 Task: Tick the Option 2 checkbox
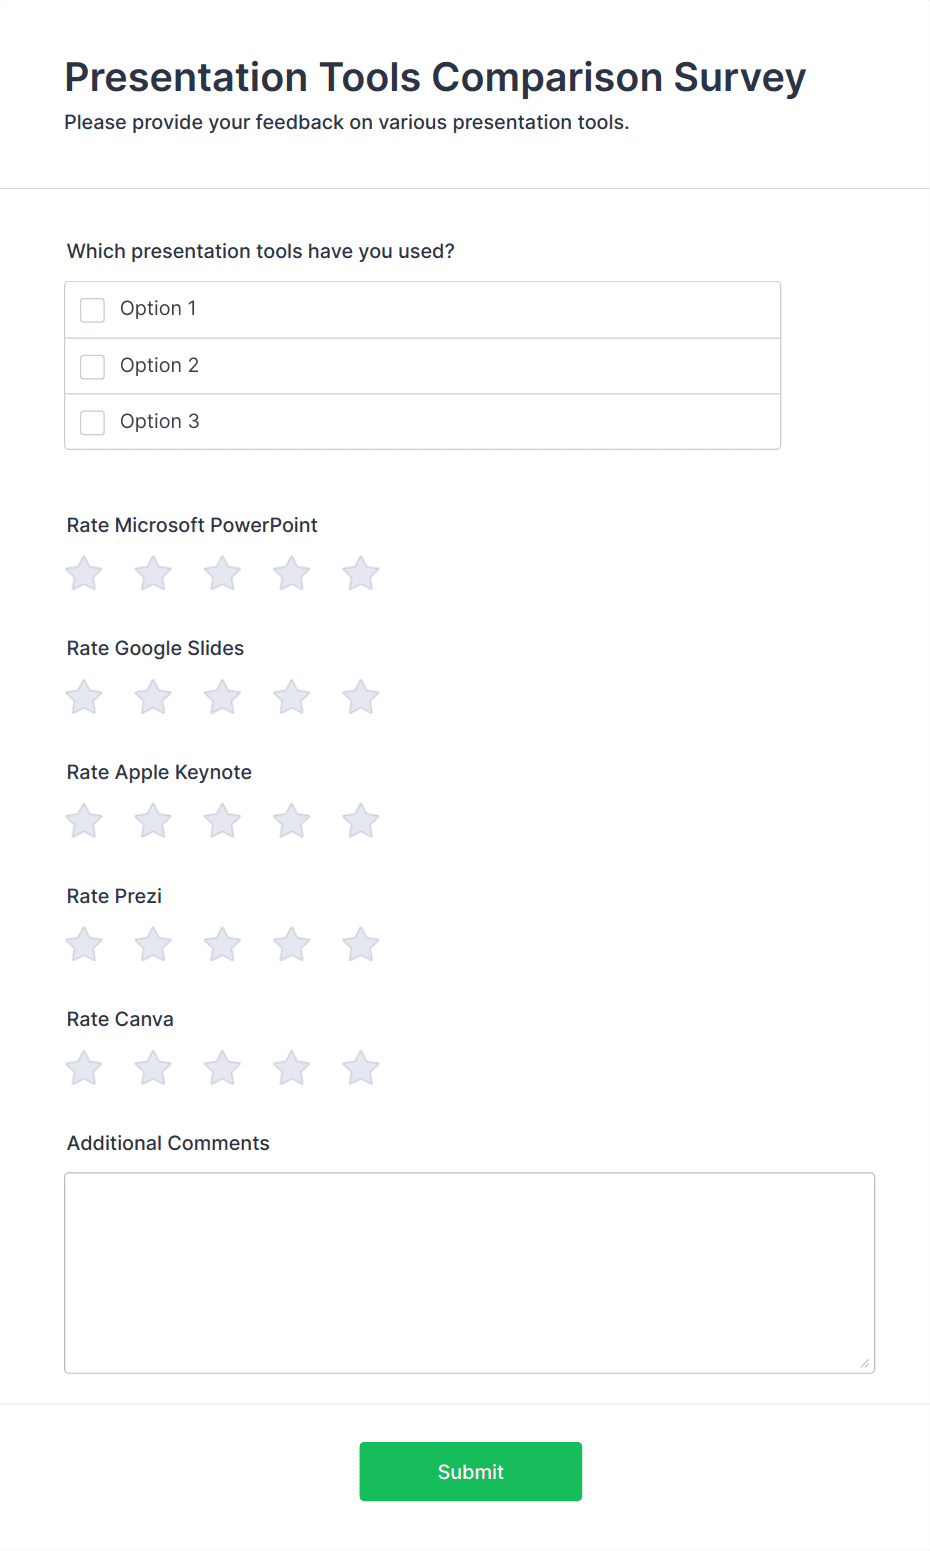(93, 366)
